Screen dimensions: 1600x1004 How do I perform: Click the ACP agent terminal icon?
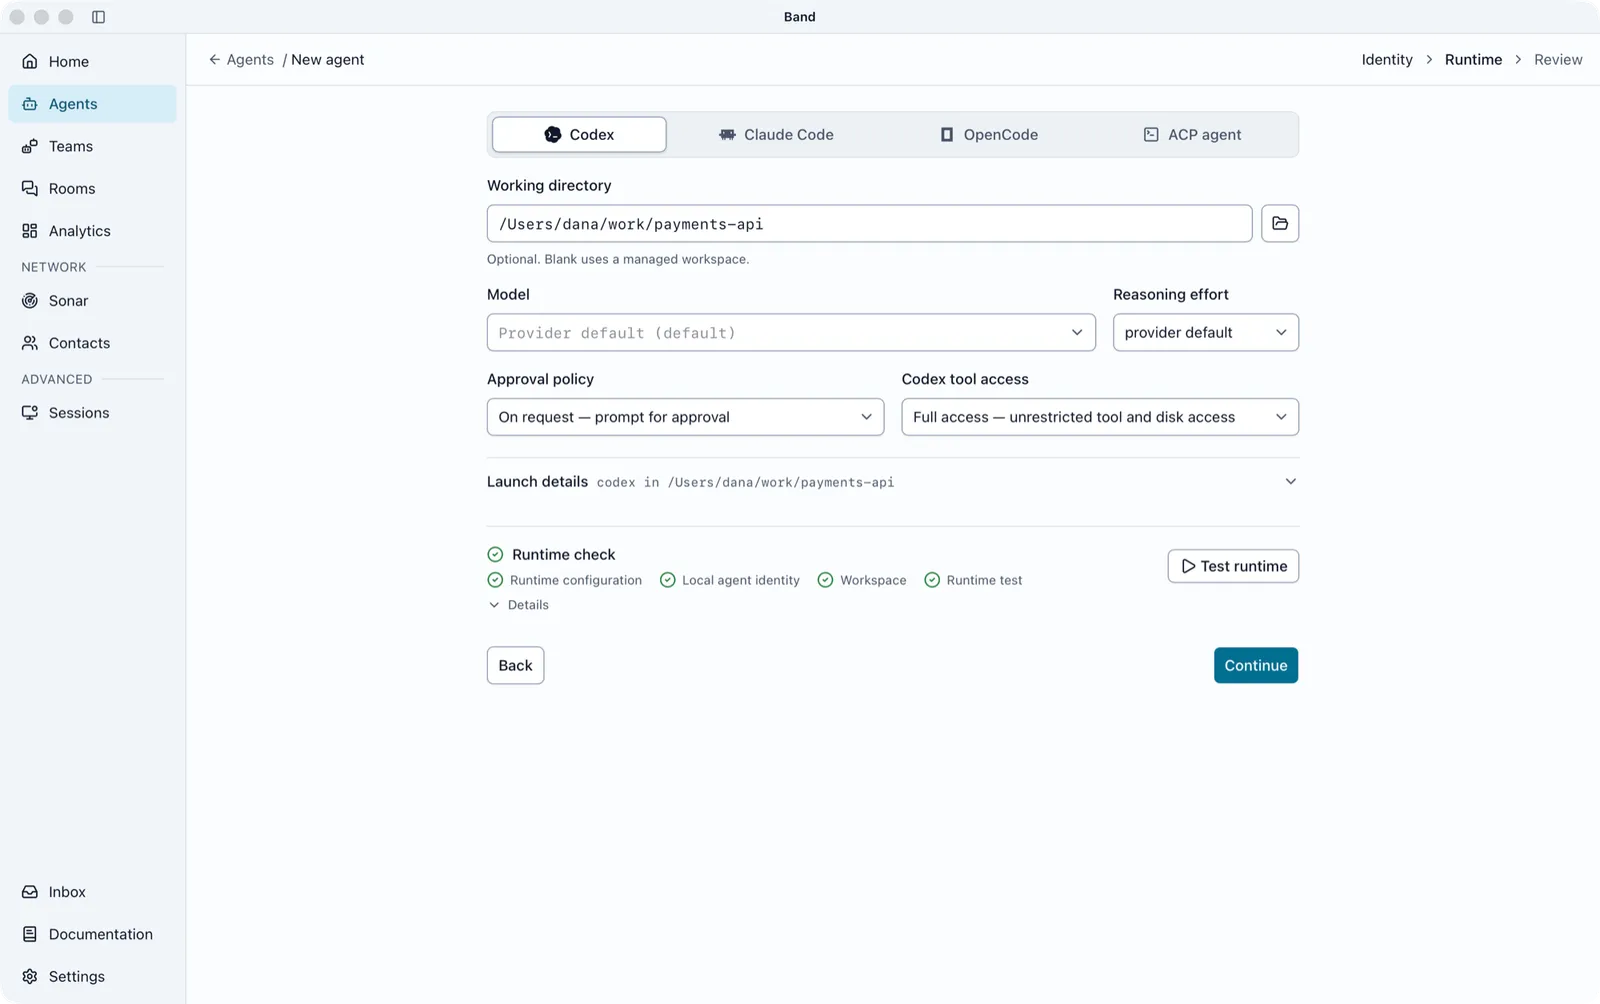click(1151, 134)
